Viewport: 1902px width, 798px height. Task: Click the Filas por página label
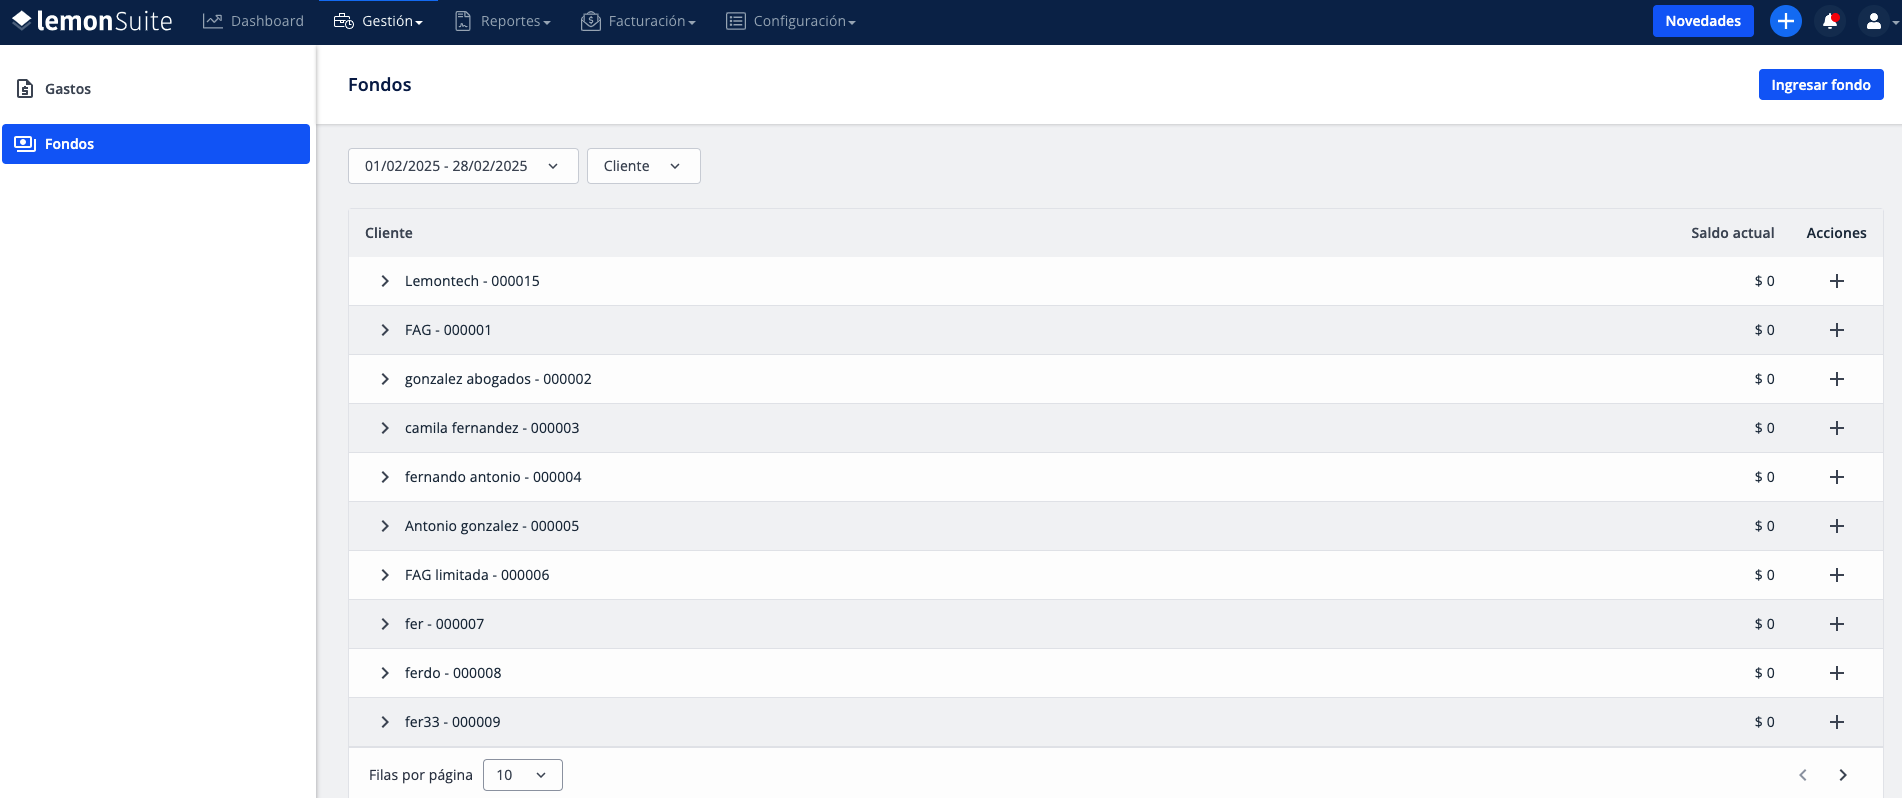(x=421, y=775)
